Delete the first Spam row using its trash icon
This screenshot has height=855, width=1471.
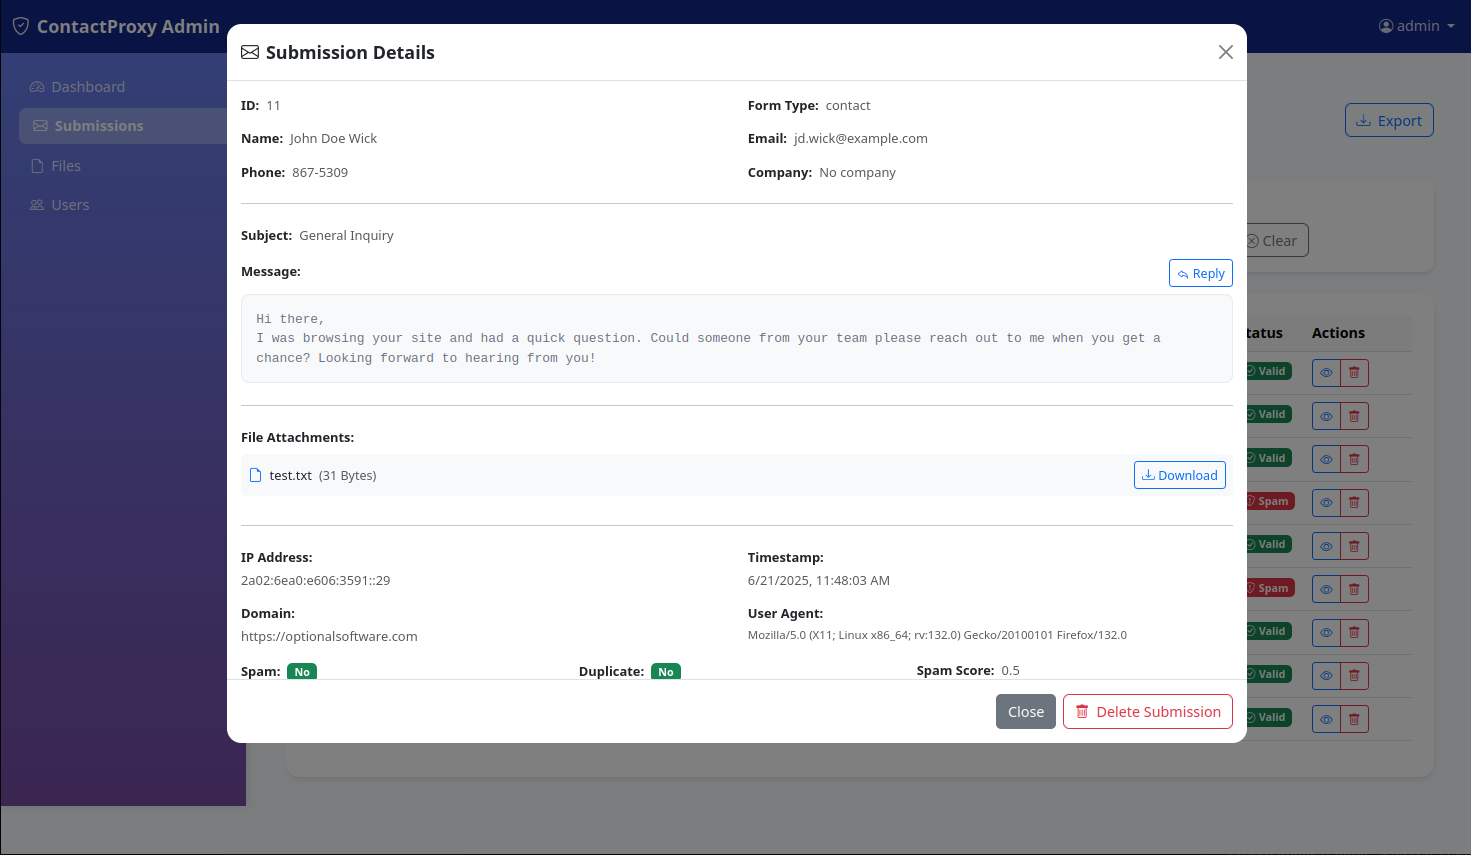coord(1354,503)
